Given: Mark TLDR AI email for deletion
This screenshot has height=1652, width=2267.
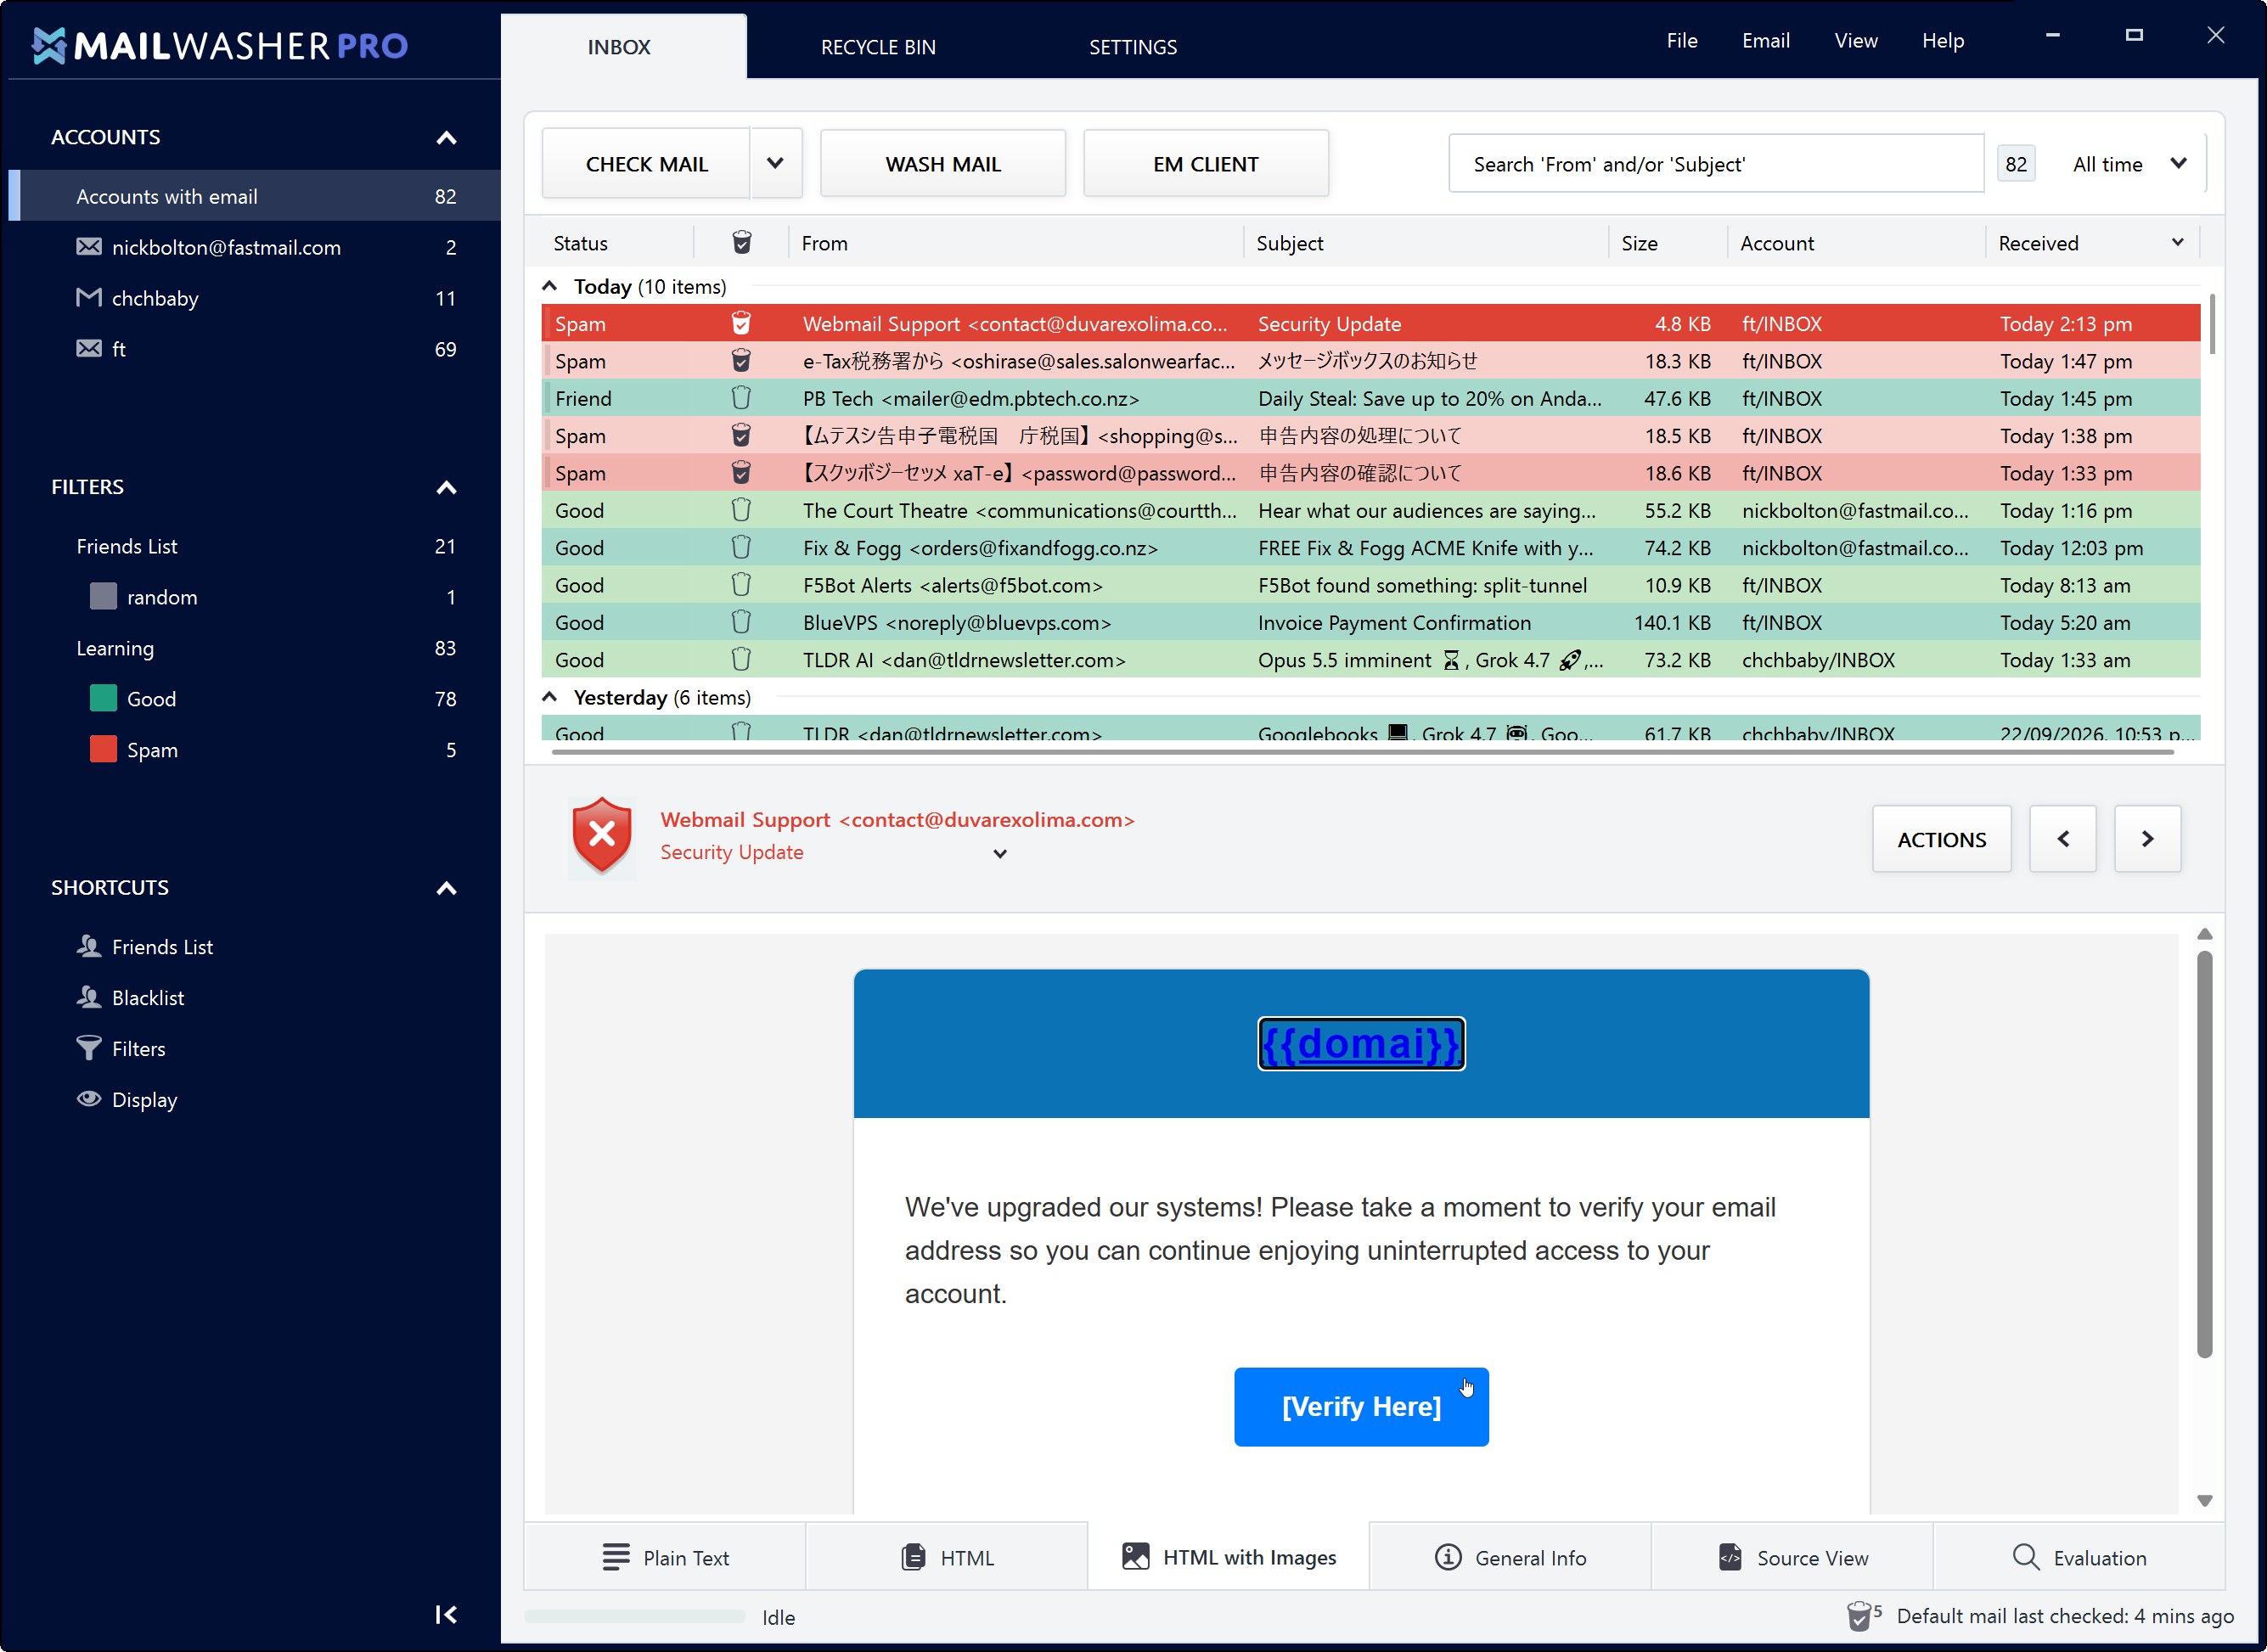Looking at the screenshot, I should point(741,659).
